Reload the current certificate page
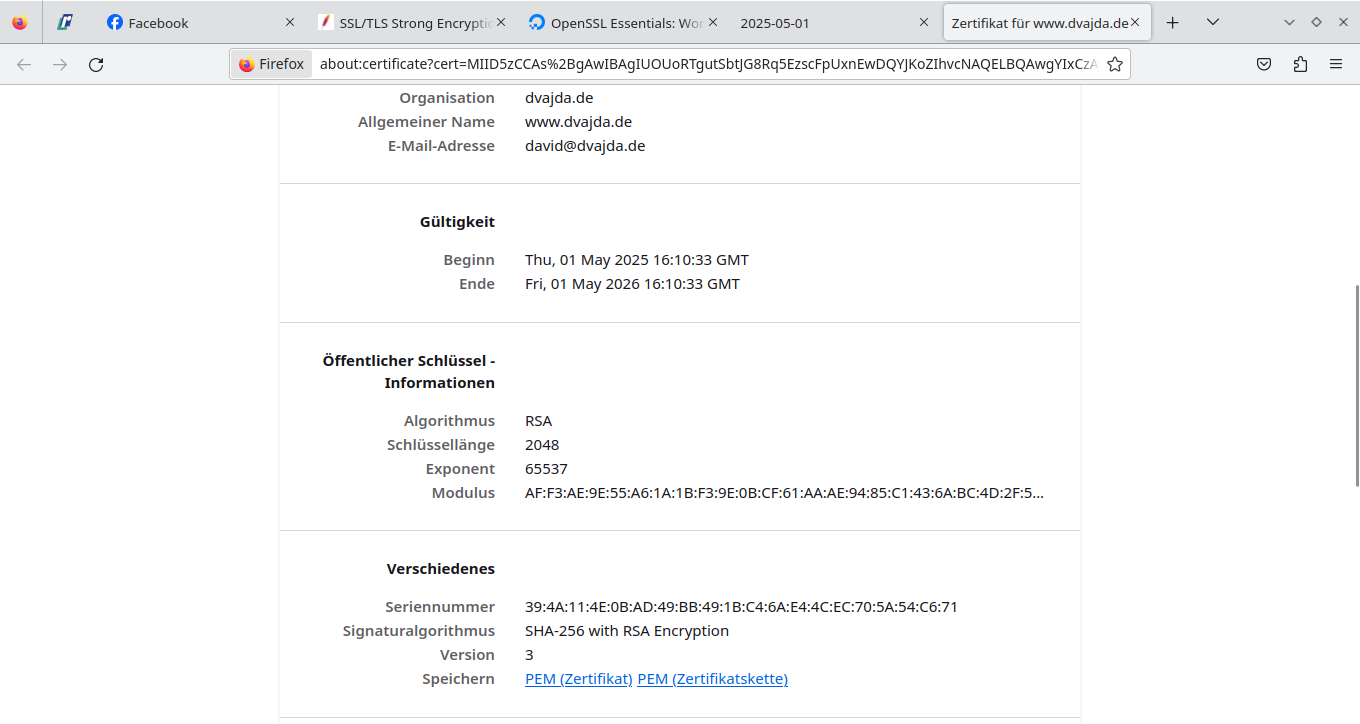This screenshot has height=724, width=1360. 96,64
